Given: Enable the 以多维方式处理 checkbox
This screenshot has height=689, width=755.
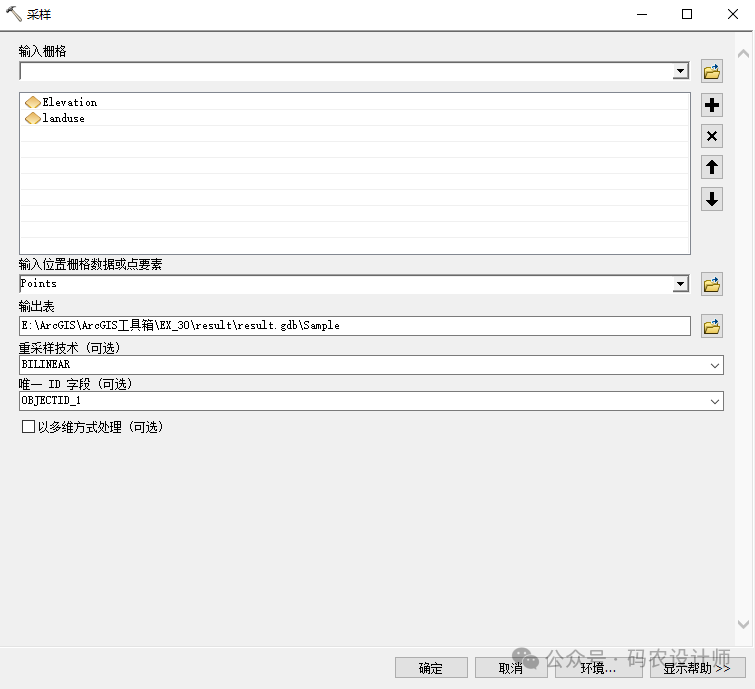Looking at the screenshot, I should pyautogui.click(x=28, y=427).
